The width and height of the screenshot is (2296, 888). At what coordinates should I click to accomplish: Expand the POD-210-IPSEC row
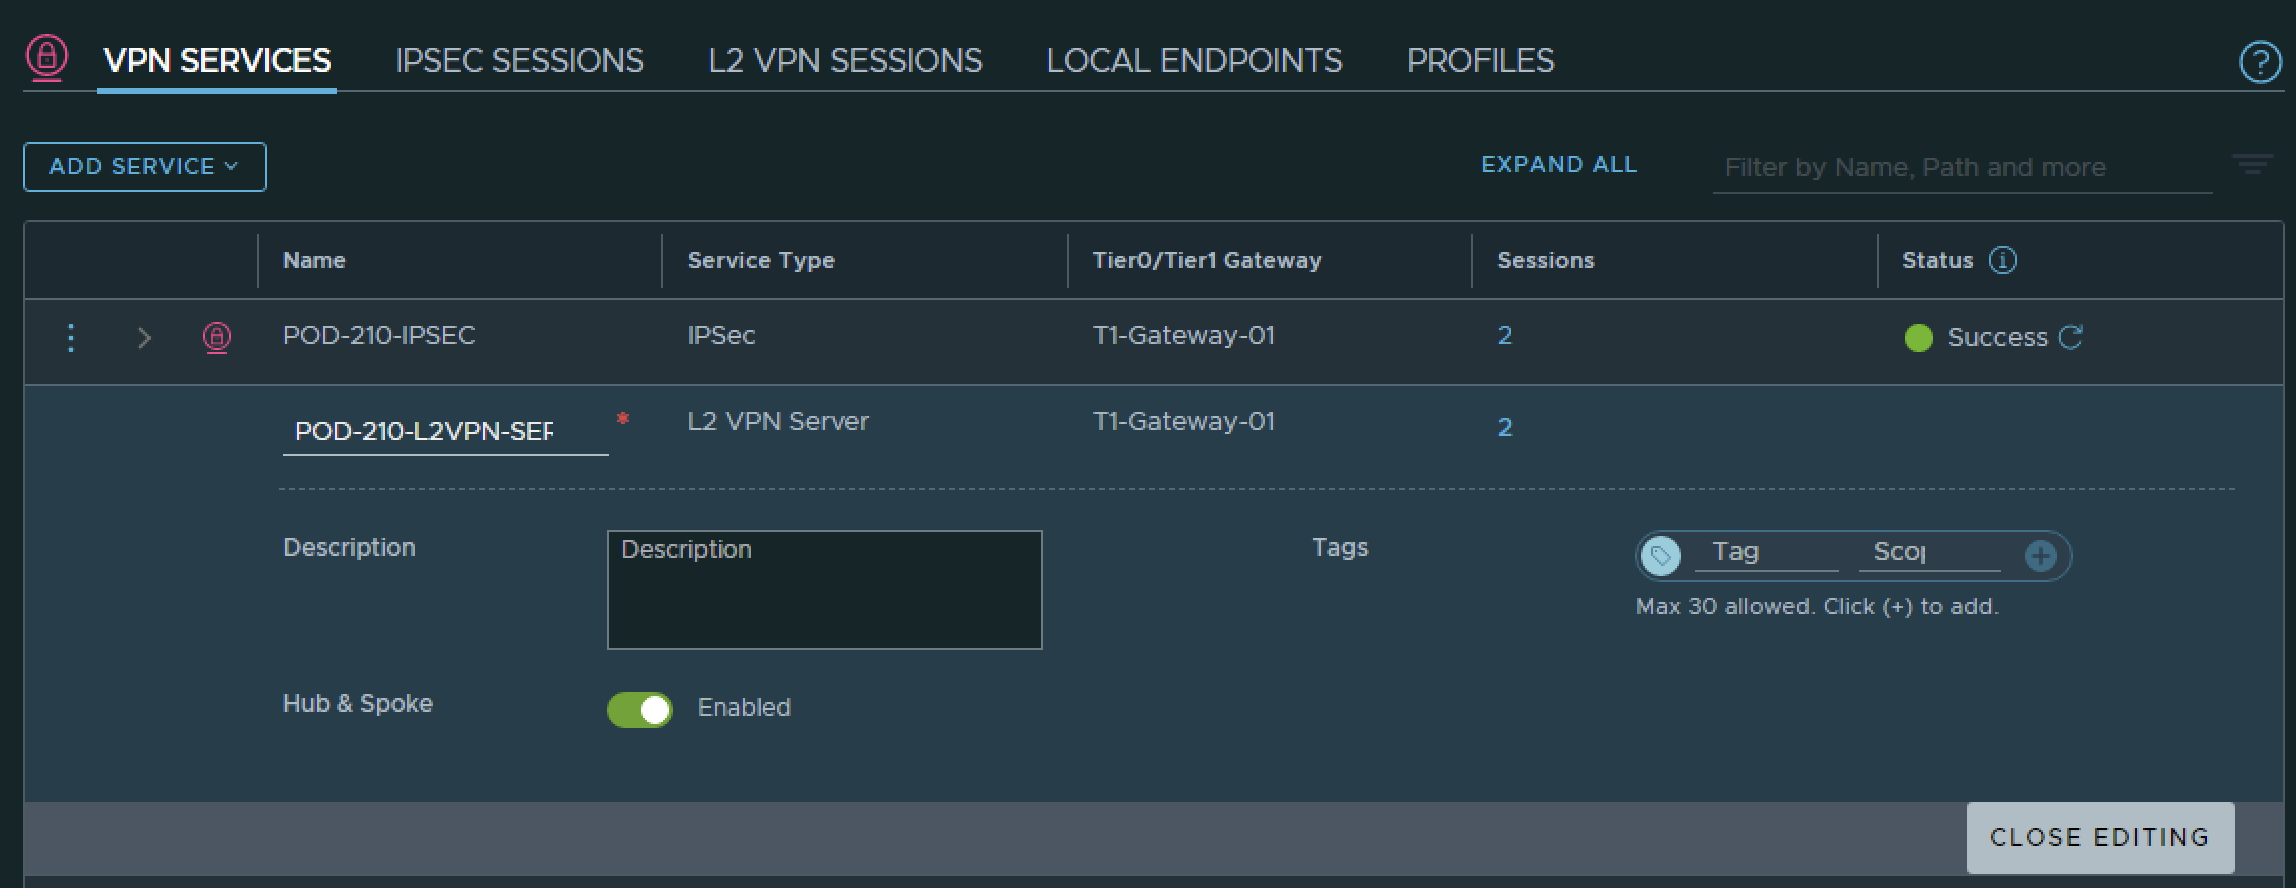144,338
